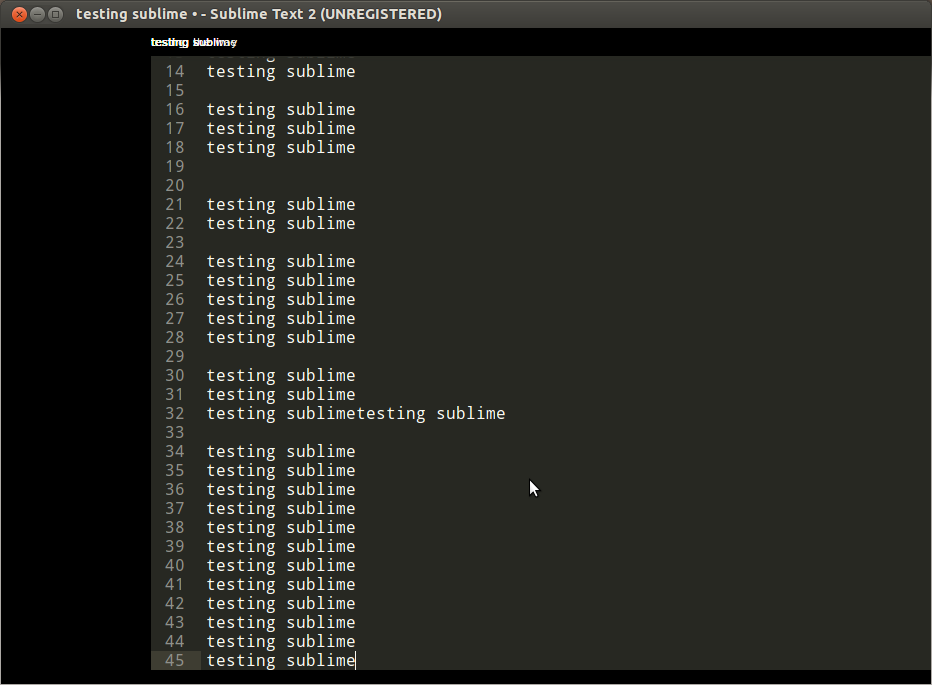The height and width of the screenshot is (685, 932).
Task: Place cursor at end of line 32
Action: coord(506,414)
